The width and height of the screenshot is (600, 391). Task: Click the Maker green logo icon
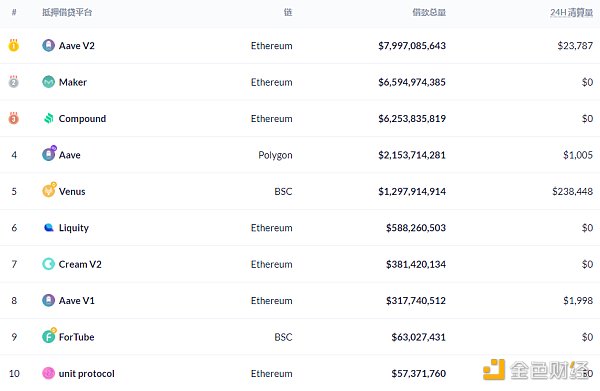pyautogui.click(x=48, y=82)
